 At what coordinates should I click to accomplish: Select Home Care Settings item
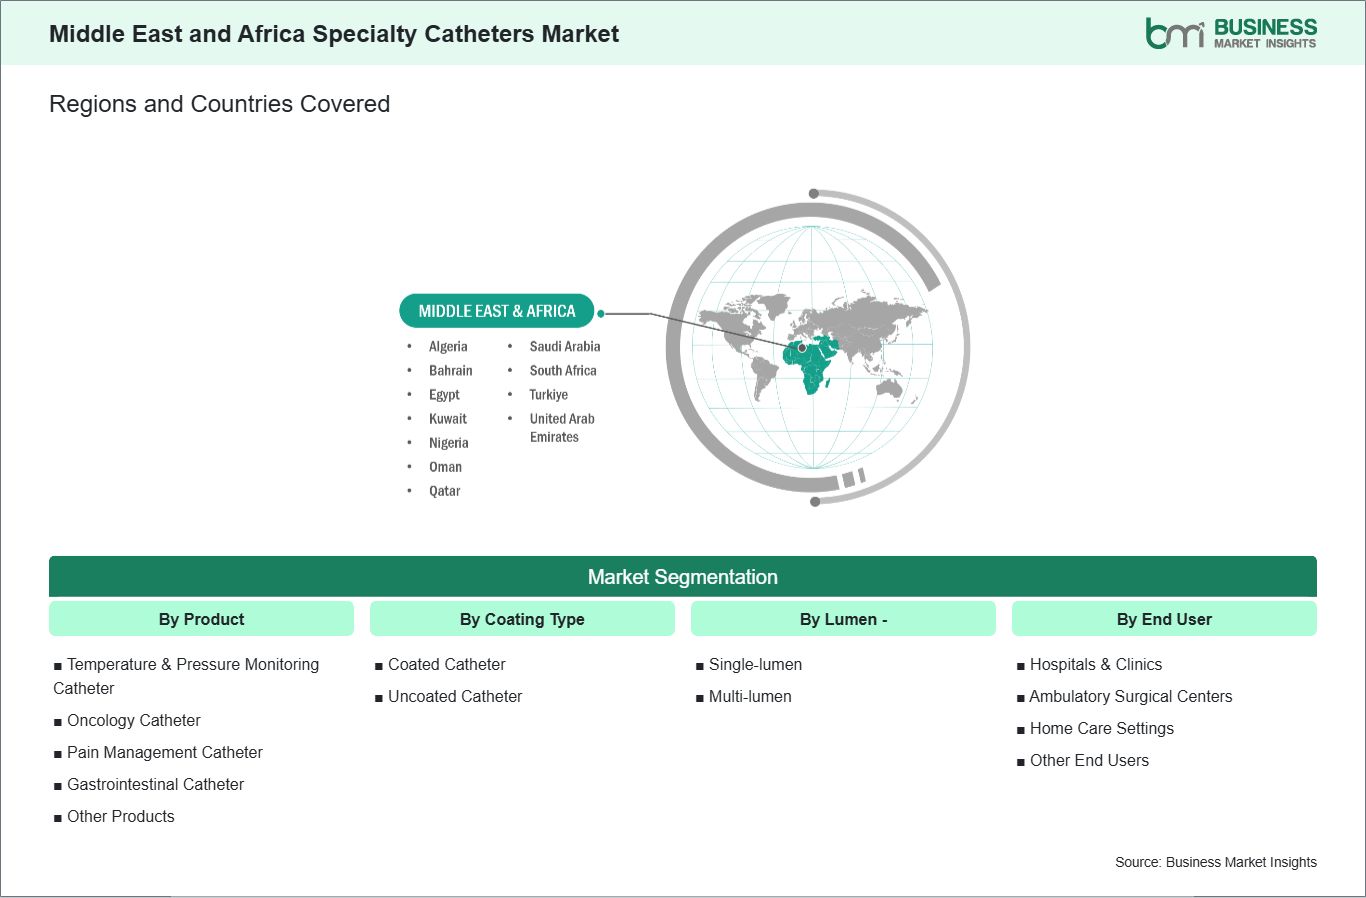(x=1101, y=728)
